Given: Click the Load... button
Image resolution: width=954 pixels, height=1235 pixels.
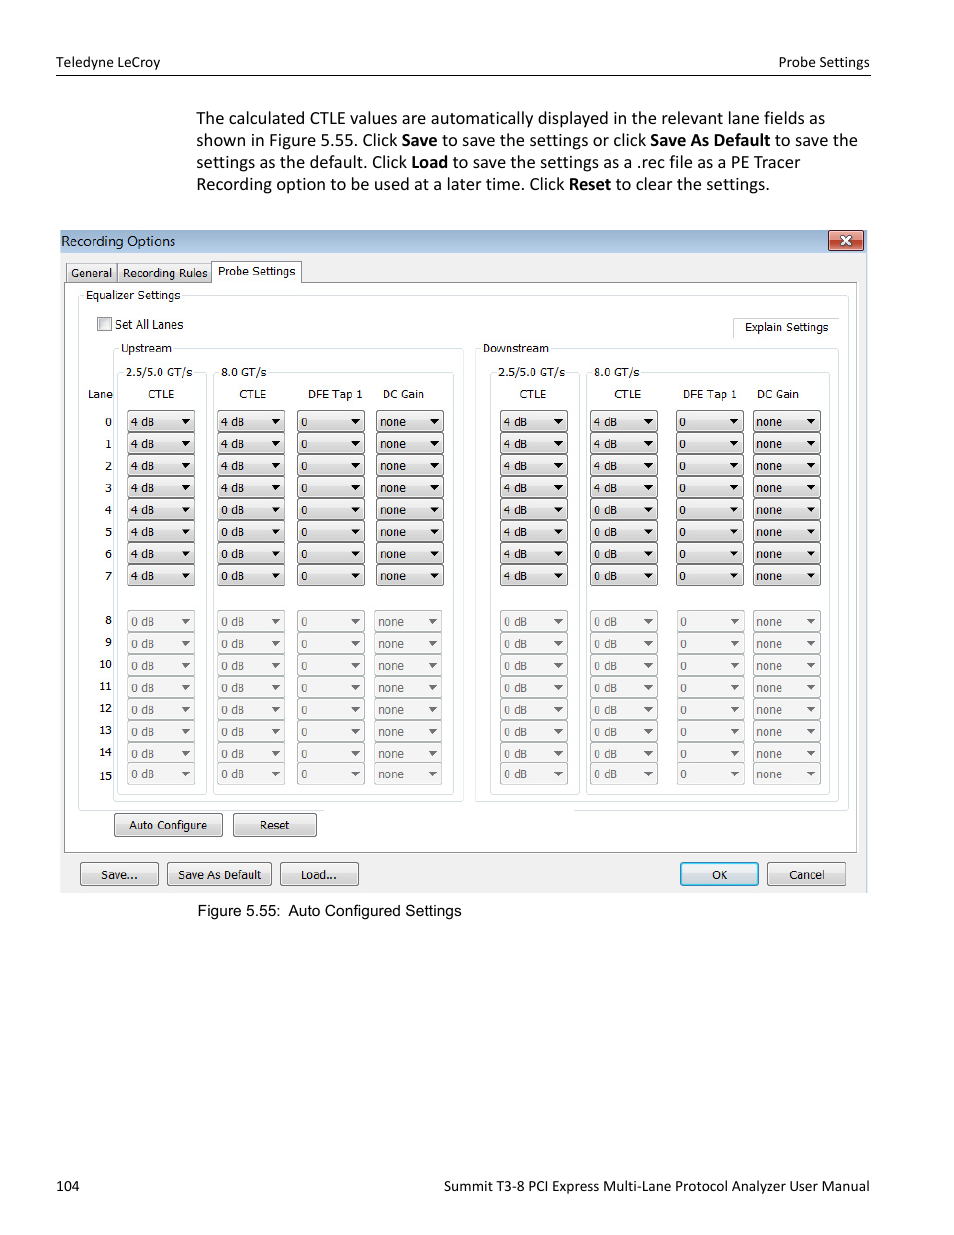Looking at the screenshot, I should [319, 875].
